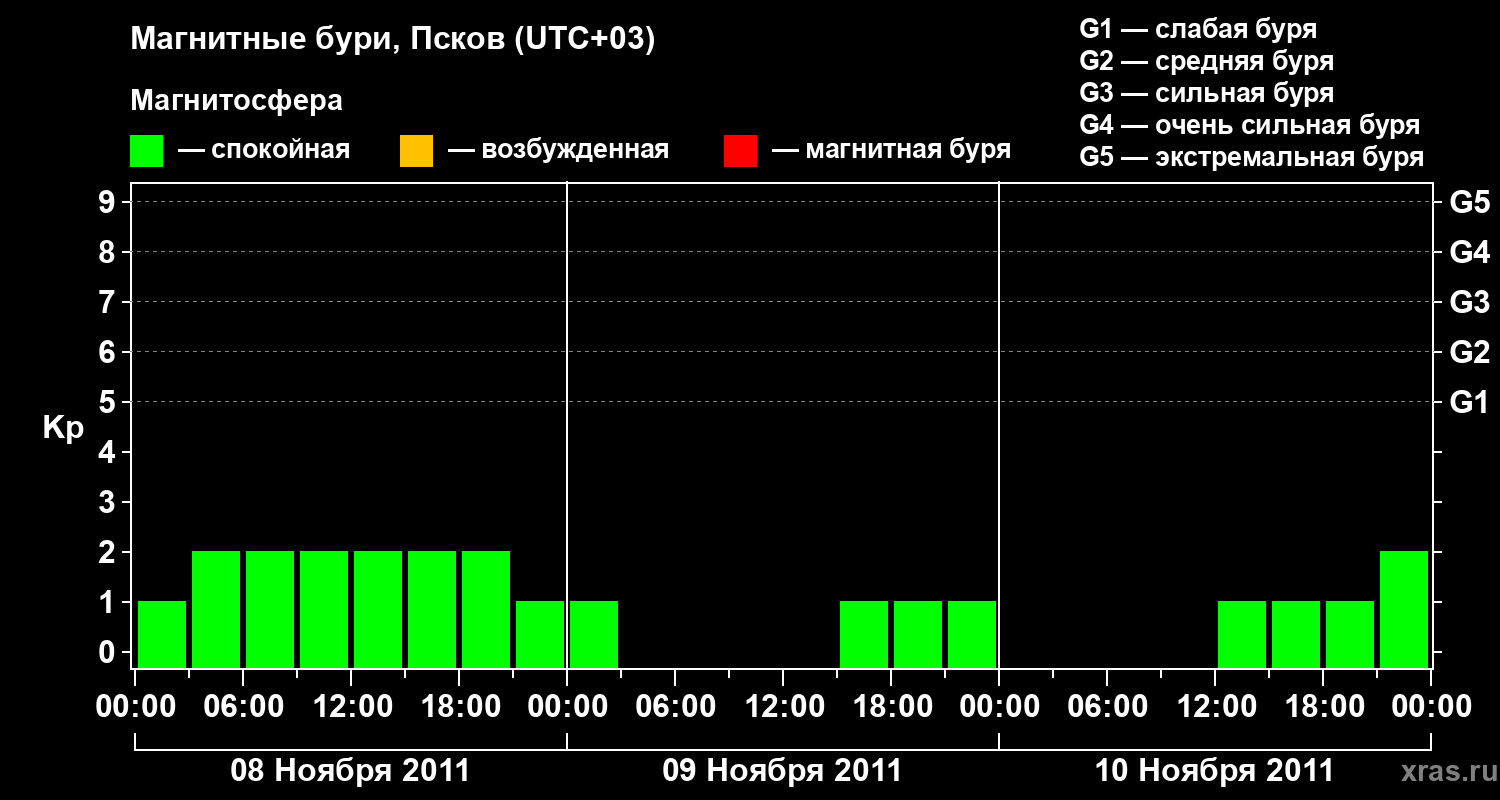This screenshot has height=800, width=1500.
Task: Select the "G5 — экстремальная буря" legend line
Action: click(1252, 157)
